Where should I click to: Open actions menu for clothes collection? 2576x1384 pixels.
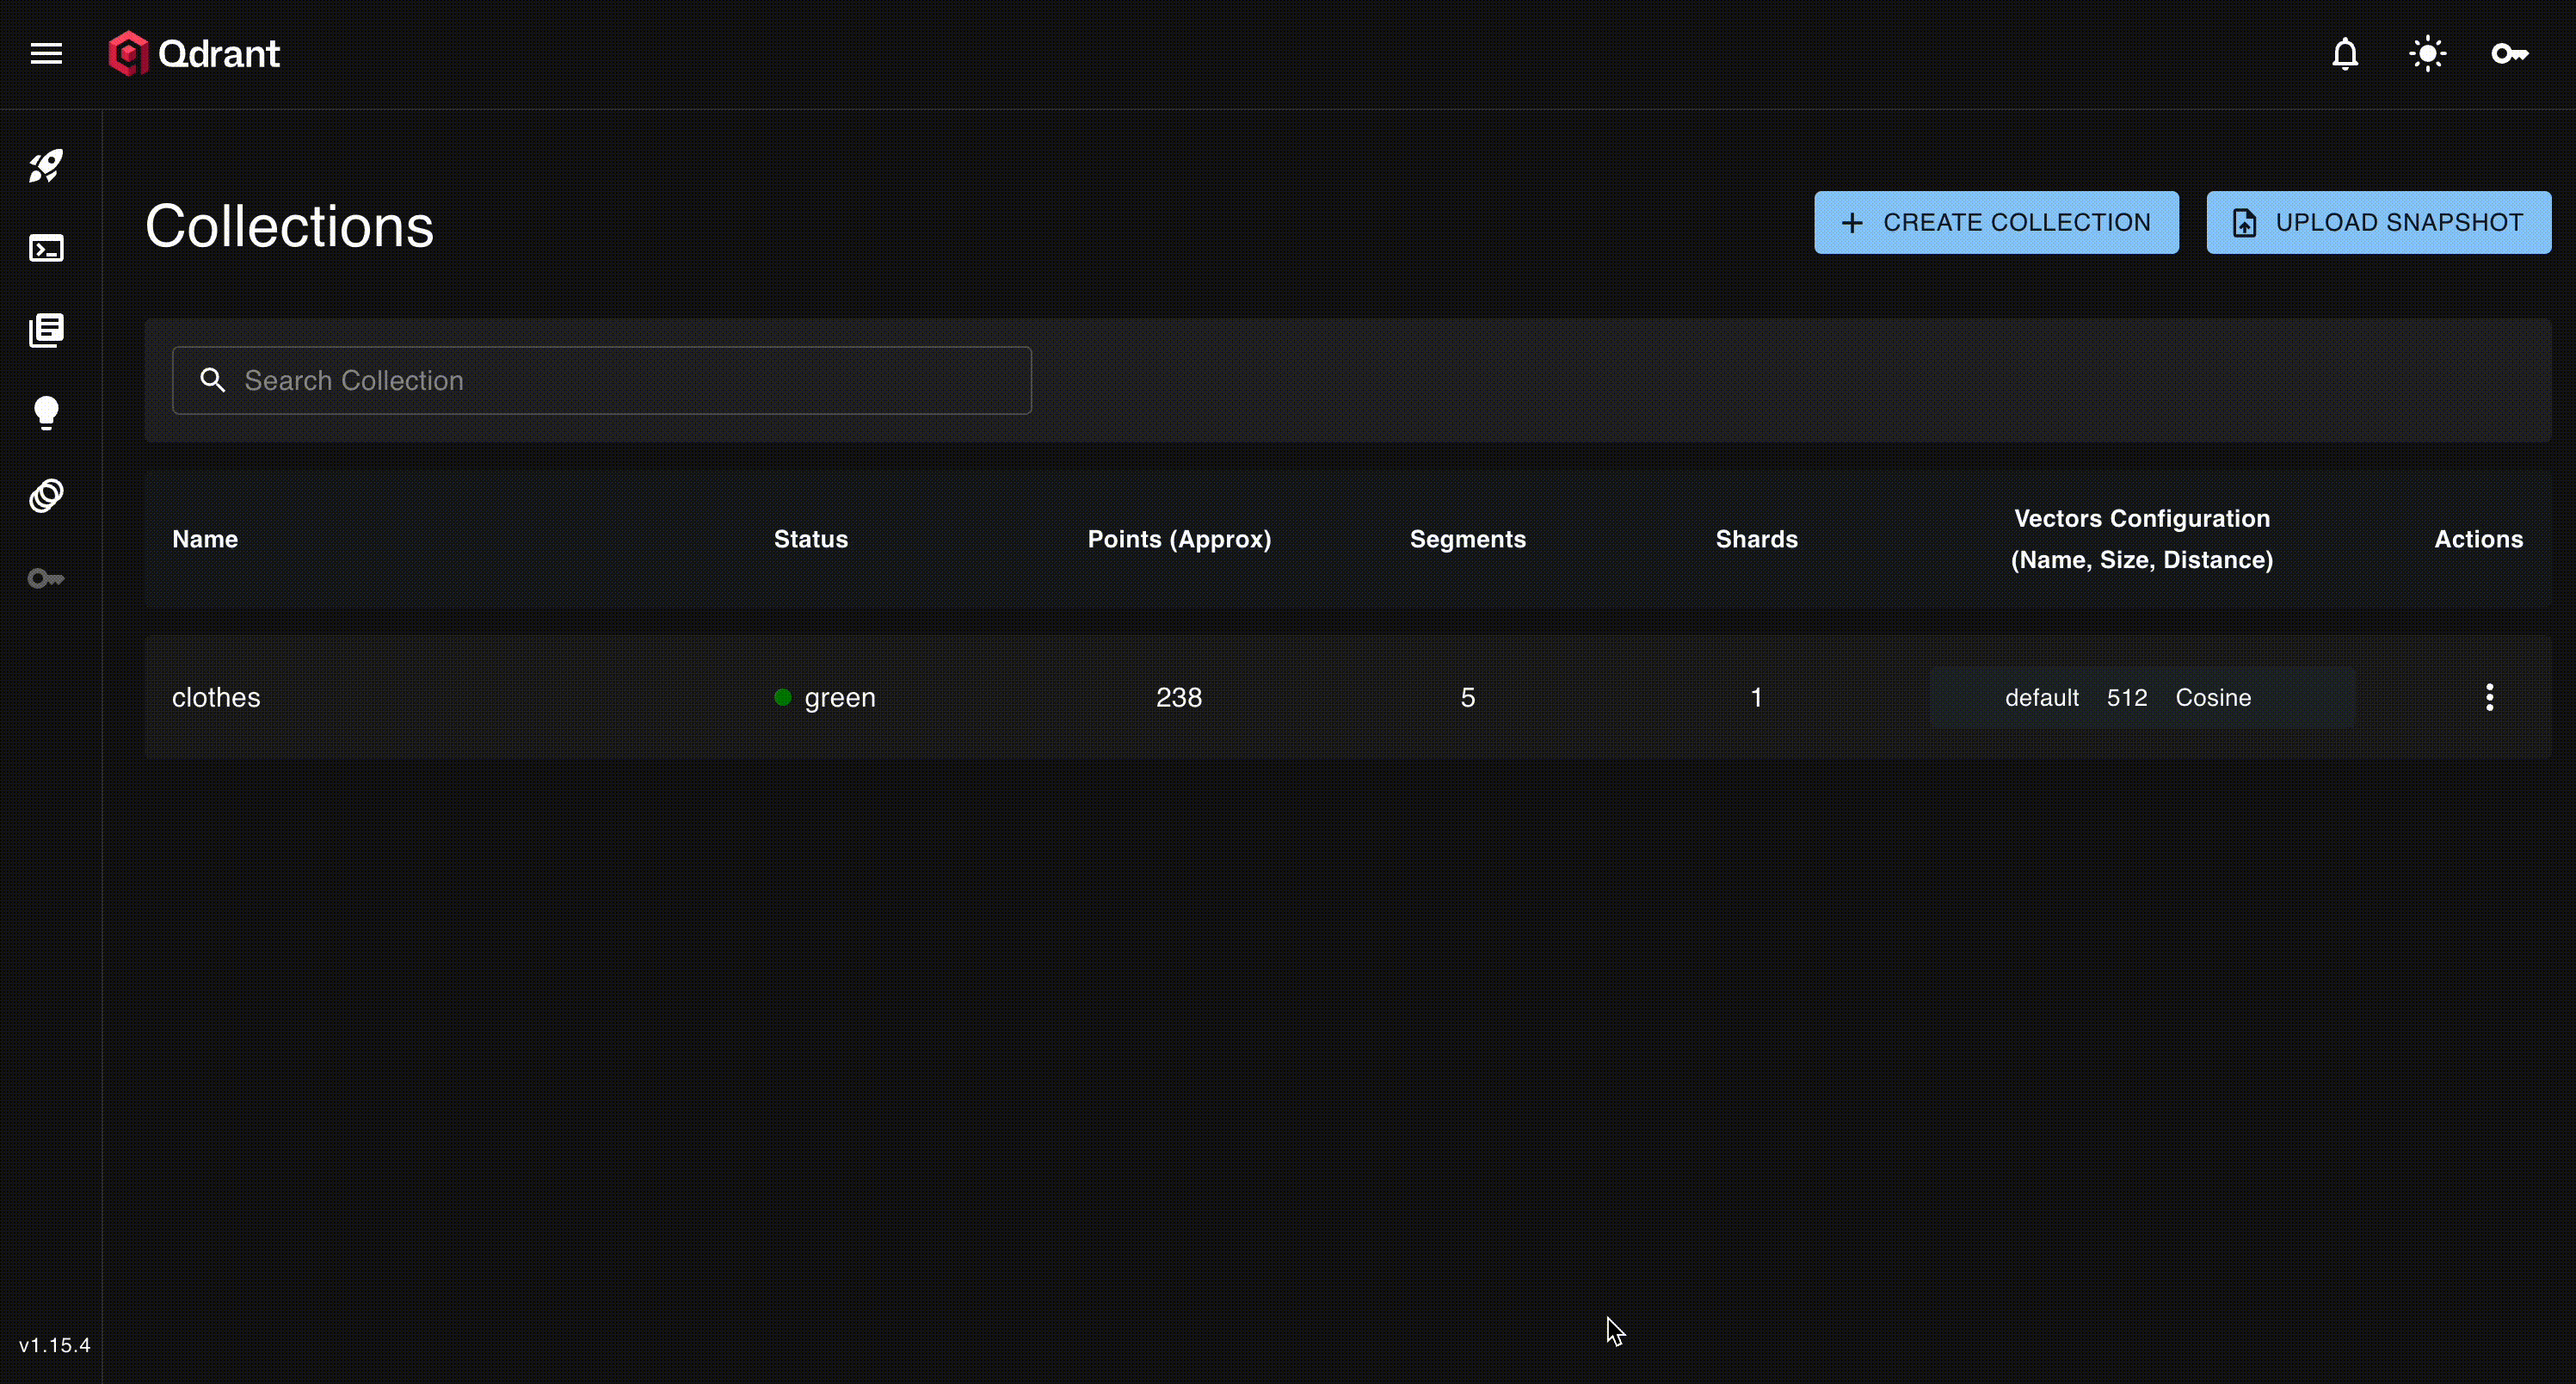pos(2489,697)
